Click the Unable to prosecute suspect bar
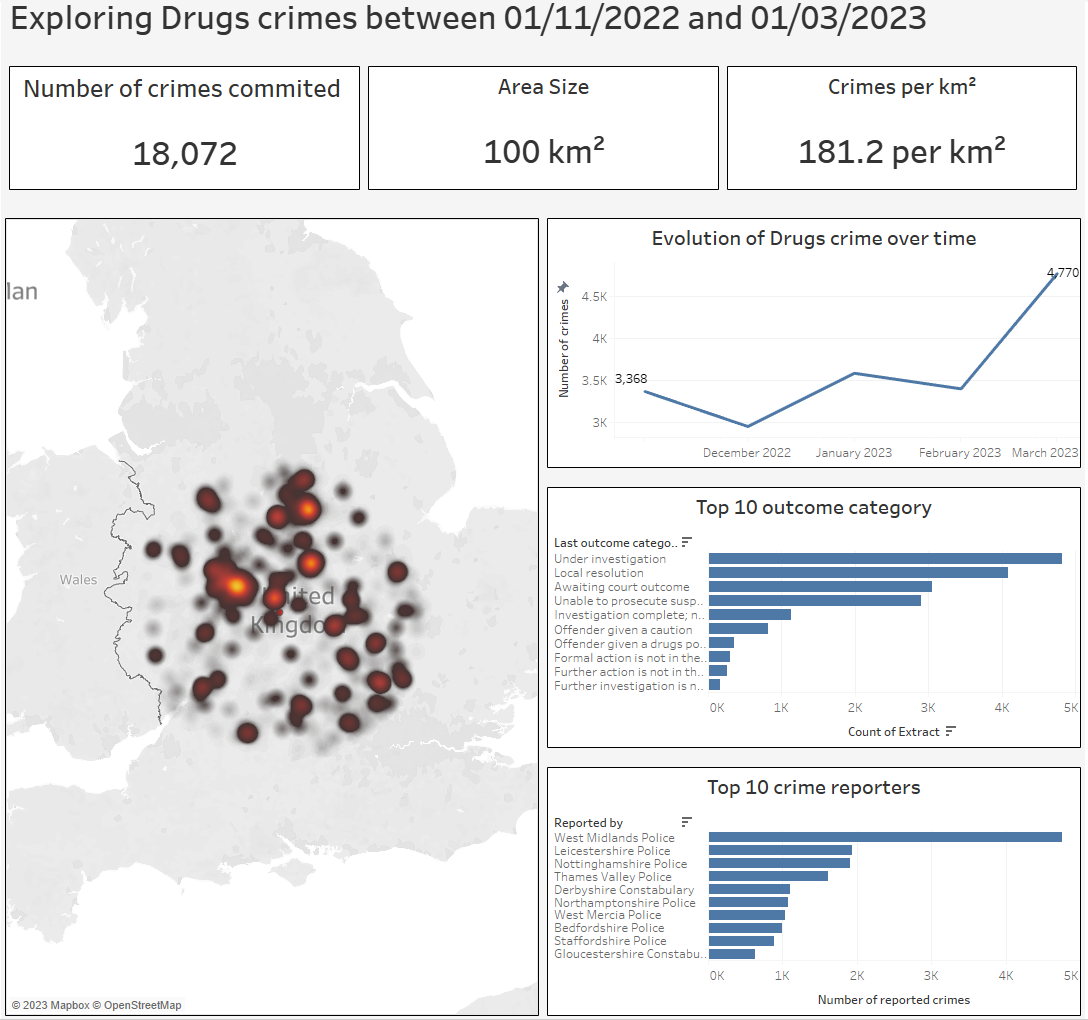Screen dimensions: 1088x1020 (x=815, y=601)
